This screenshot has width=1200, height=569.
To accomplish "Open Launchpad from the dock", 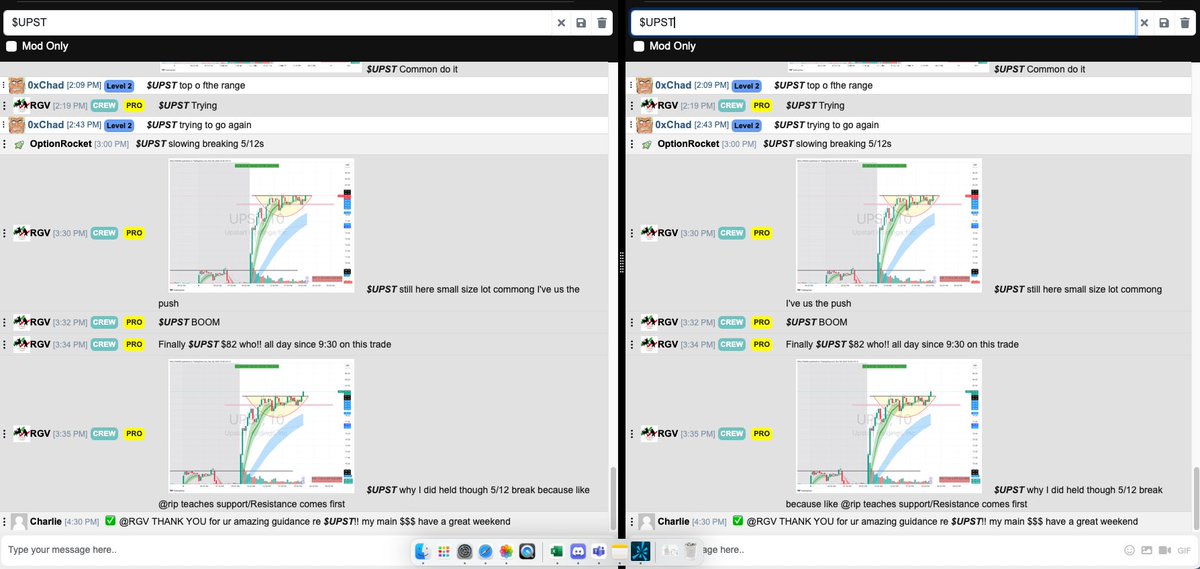I will [444, 551].
